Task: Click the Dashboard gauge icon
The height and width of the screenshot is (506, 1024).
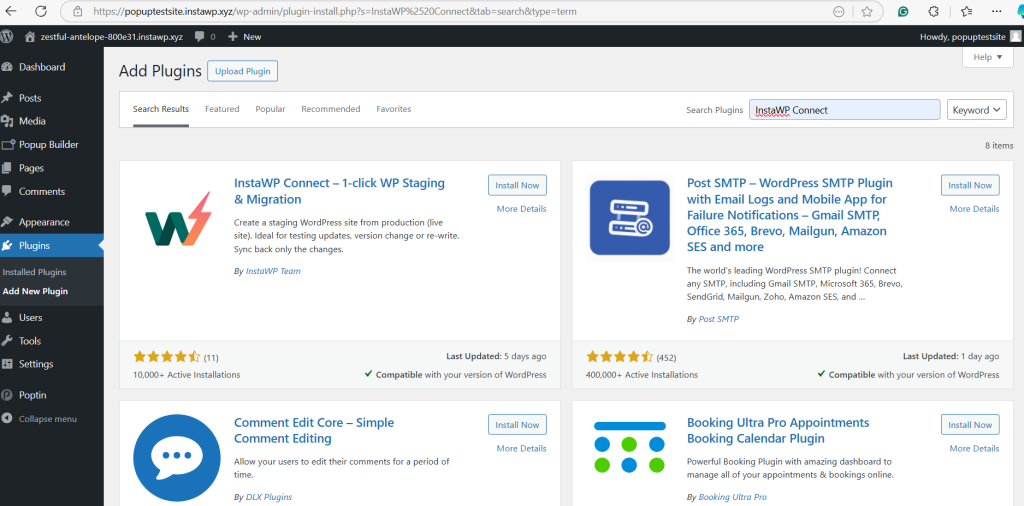Action: pyautogui.click(x=8, y=67)
